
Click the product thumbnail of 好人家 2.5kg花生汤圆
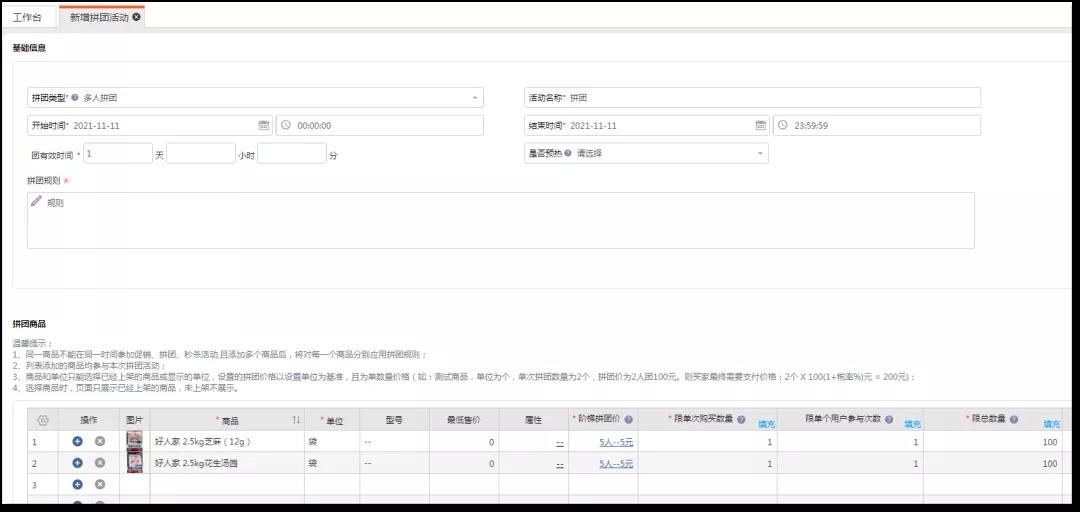coord(134,463)
